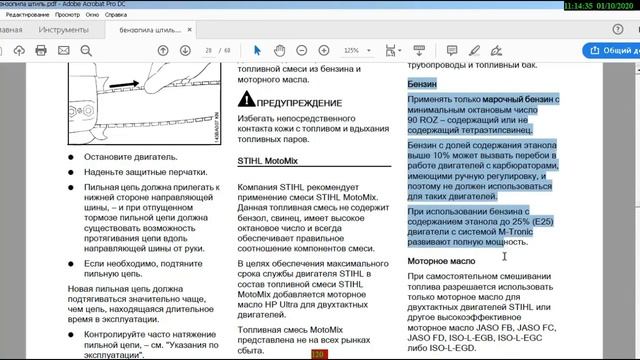Switch to the Инструменты tab

point(63,30)
